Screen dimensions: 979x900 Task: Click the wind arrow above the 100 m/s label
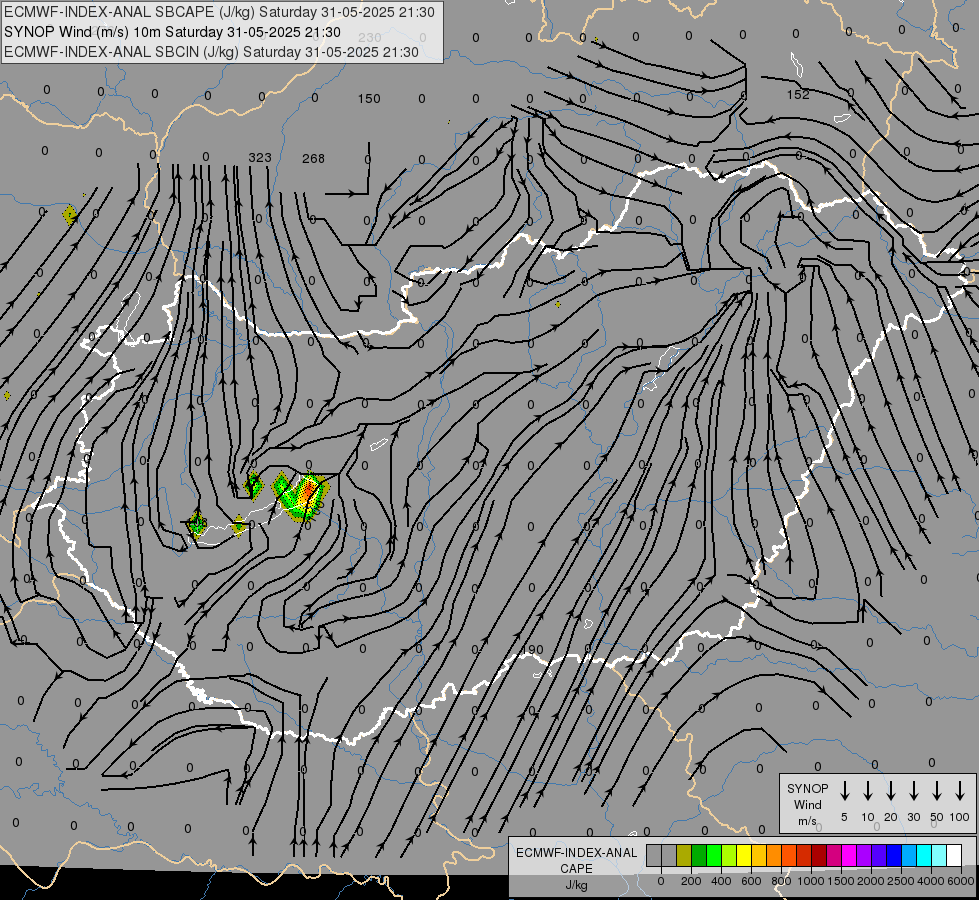960,791
